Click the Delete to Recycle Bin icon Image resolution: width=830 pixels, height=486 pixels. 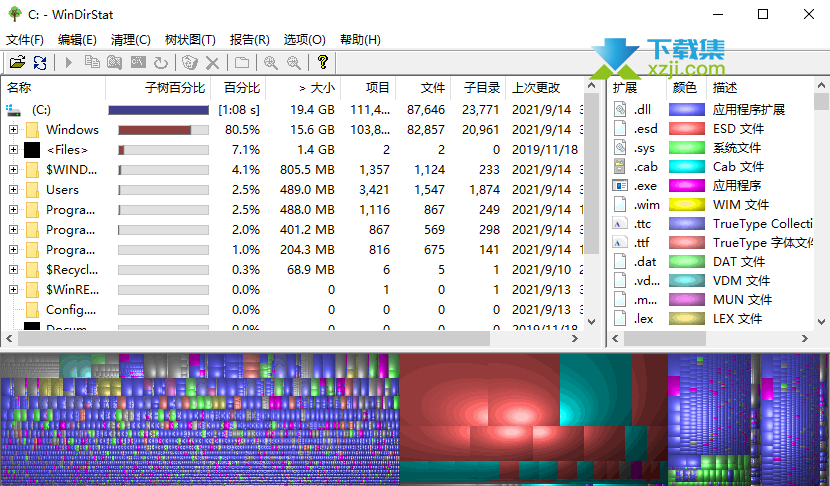[x=190, y=62]
